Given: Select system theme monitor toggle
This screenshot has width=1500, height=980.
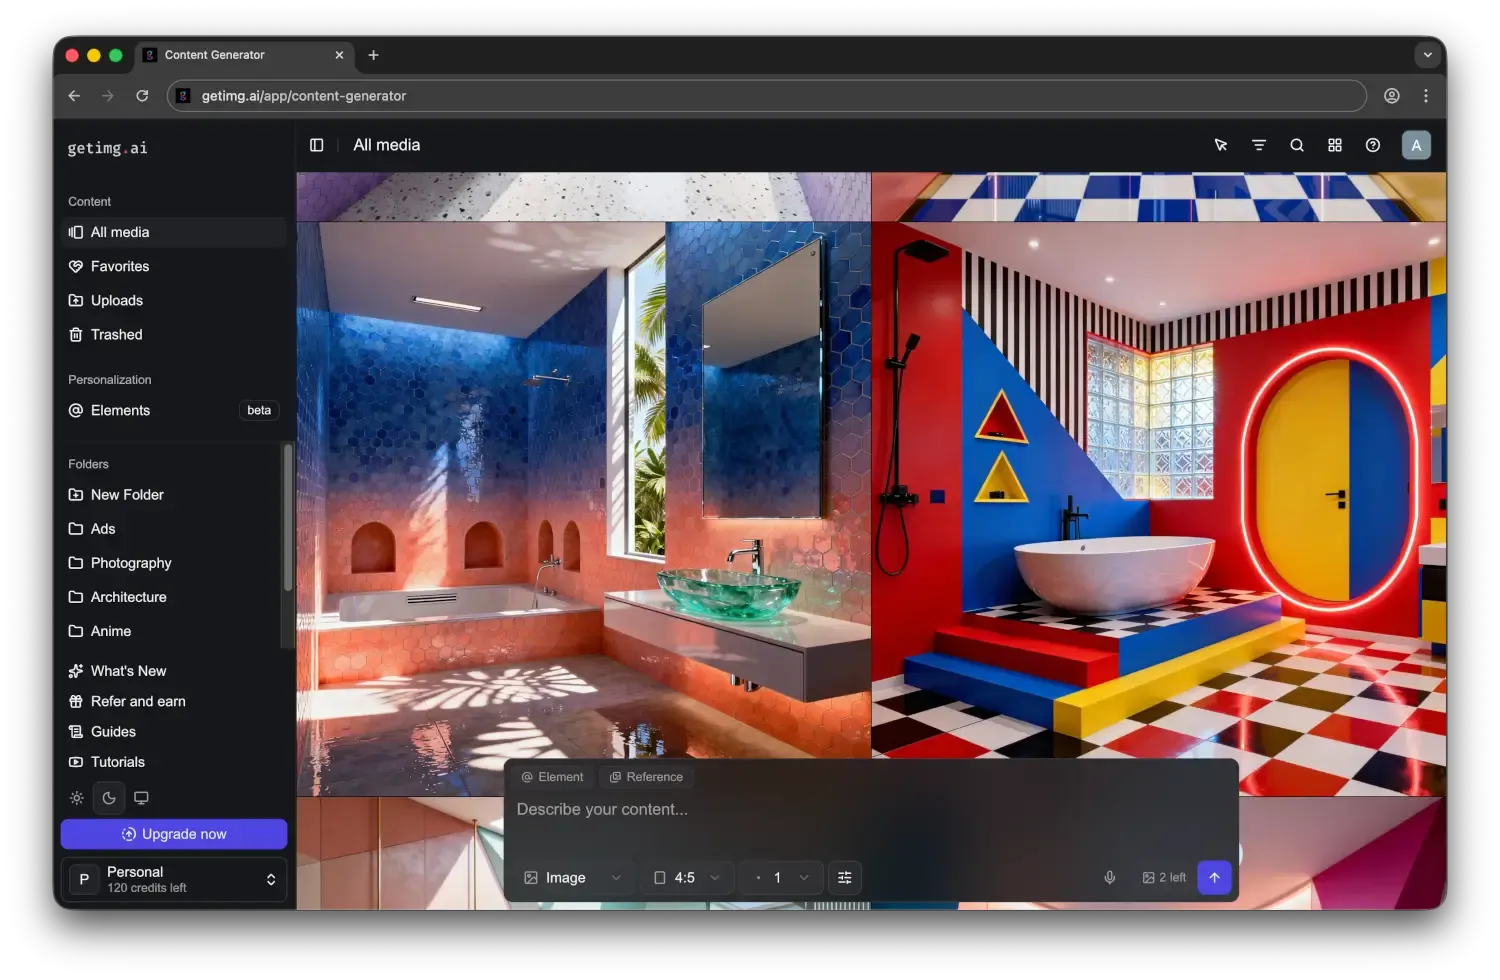Looking at the screenshot, I should pyautogui.click(x=141, y=798).
